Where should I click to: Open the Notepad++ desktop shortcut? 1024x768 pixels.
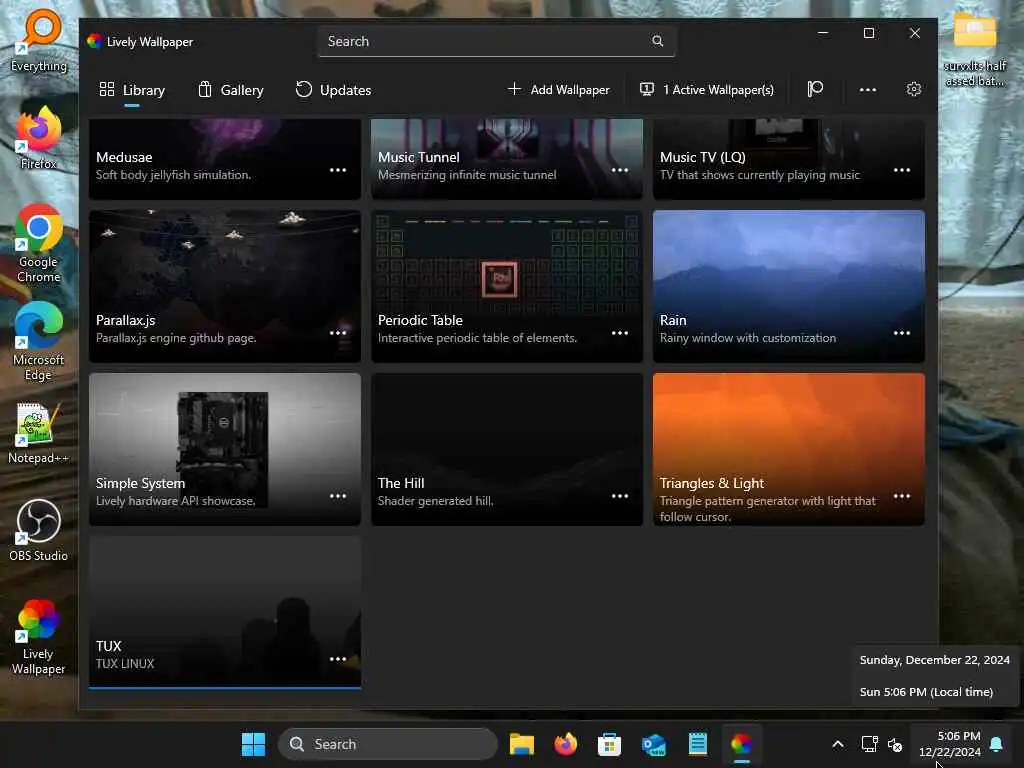tap(39, 432)
